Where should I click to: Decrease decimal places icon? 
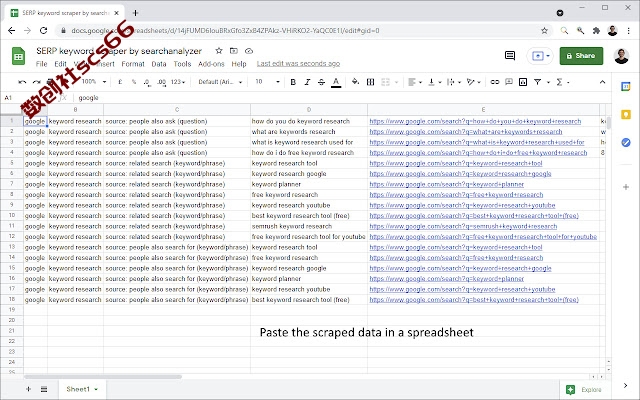(147, 82)
